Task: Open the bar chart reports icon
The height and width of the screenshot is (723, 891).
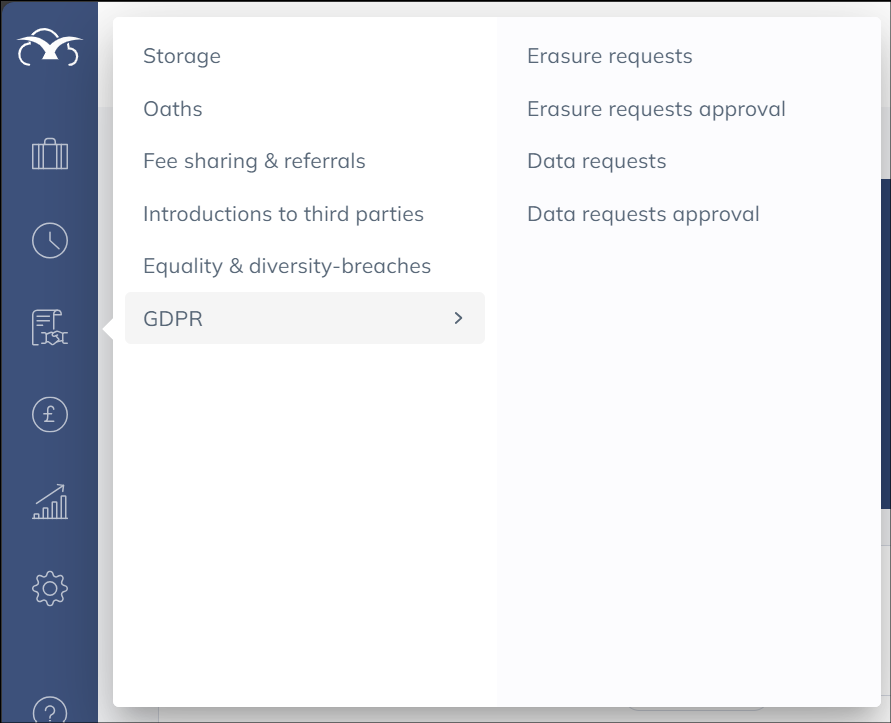Action: click(50, 502)
